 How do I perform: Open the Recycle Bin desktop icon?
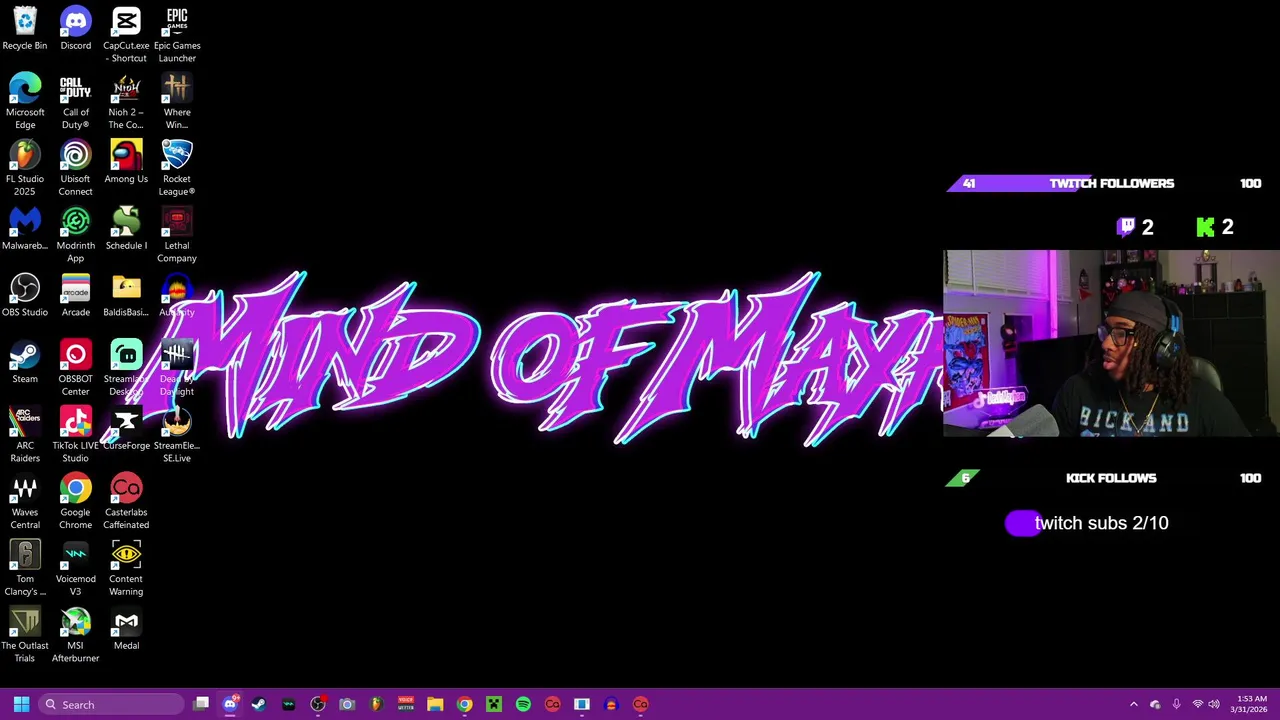(x=25, y=28)
